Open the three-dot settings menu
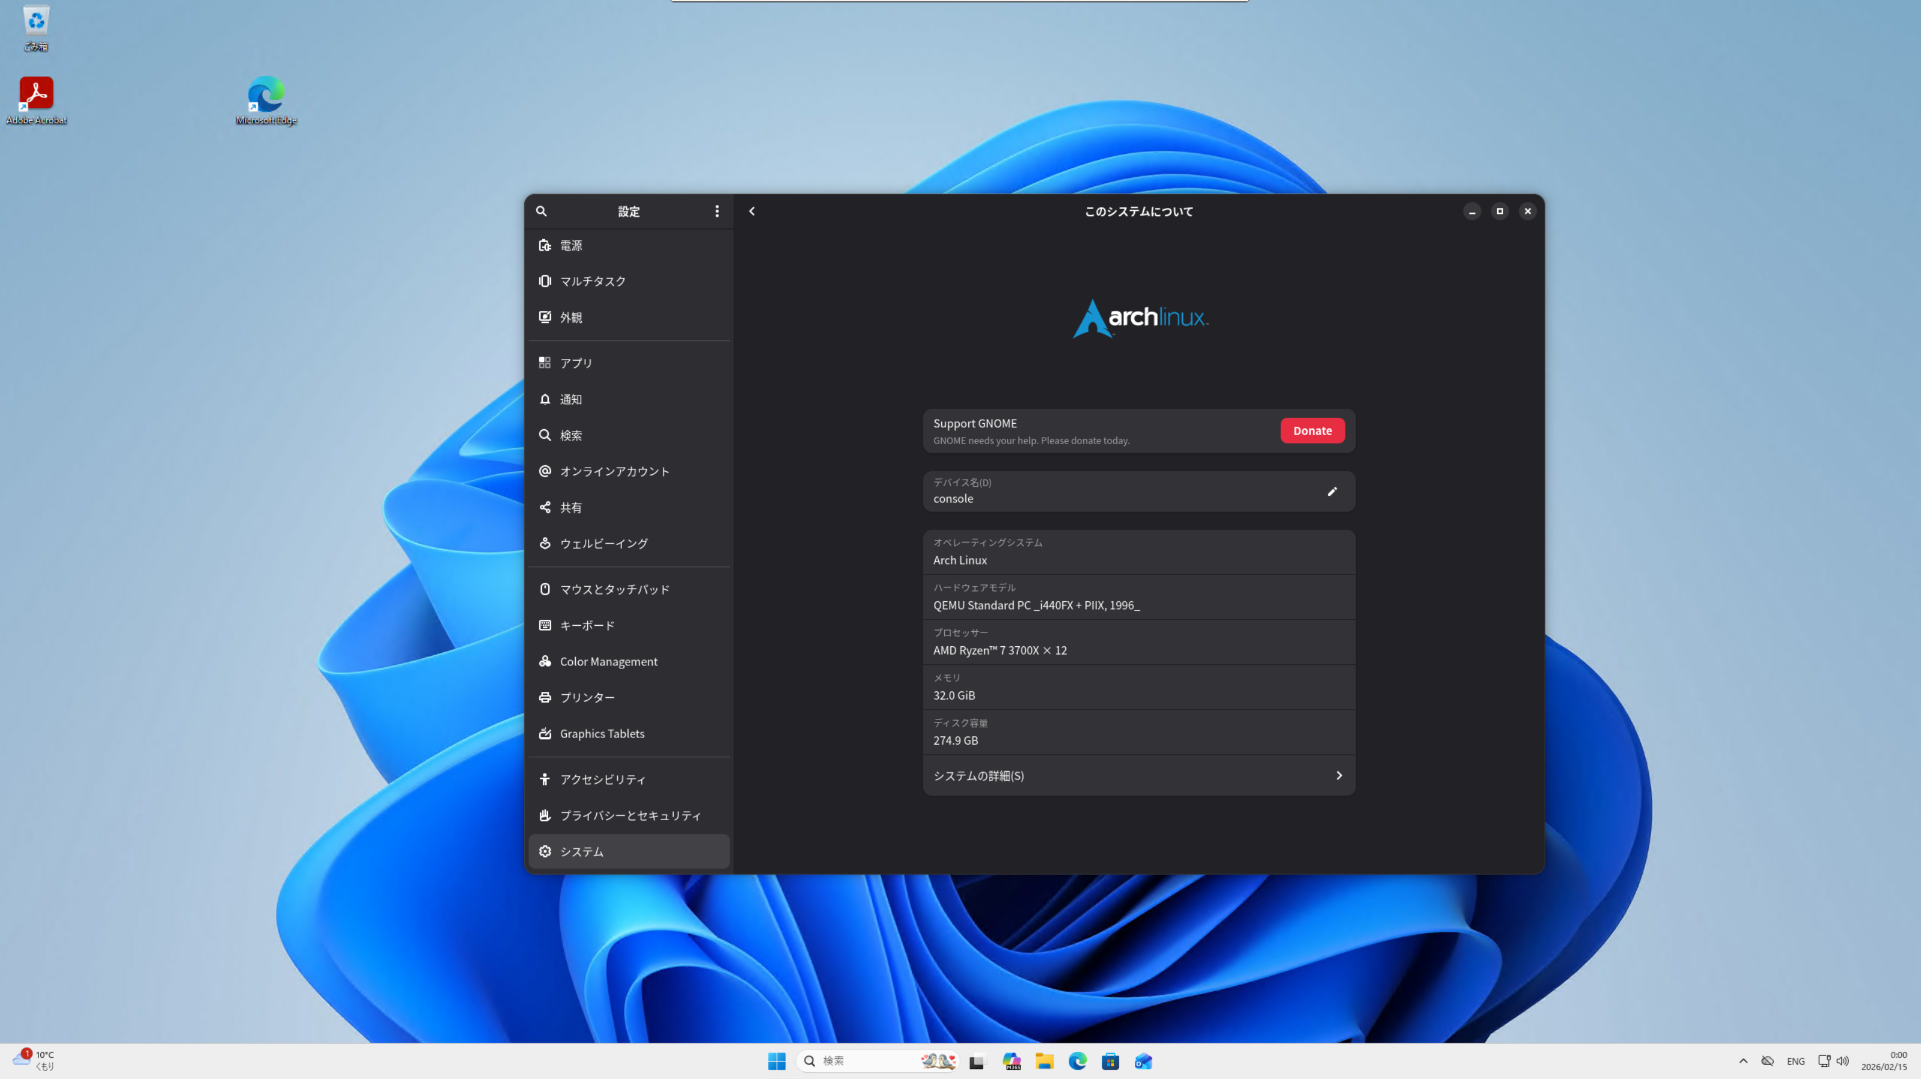 716,211
